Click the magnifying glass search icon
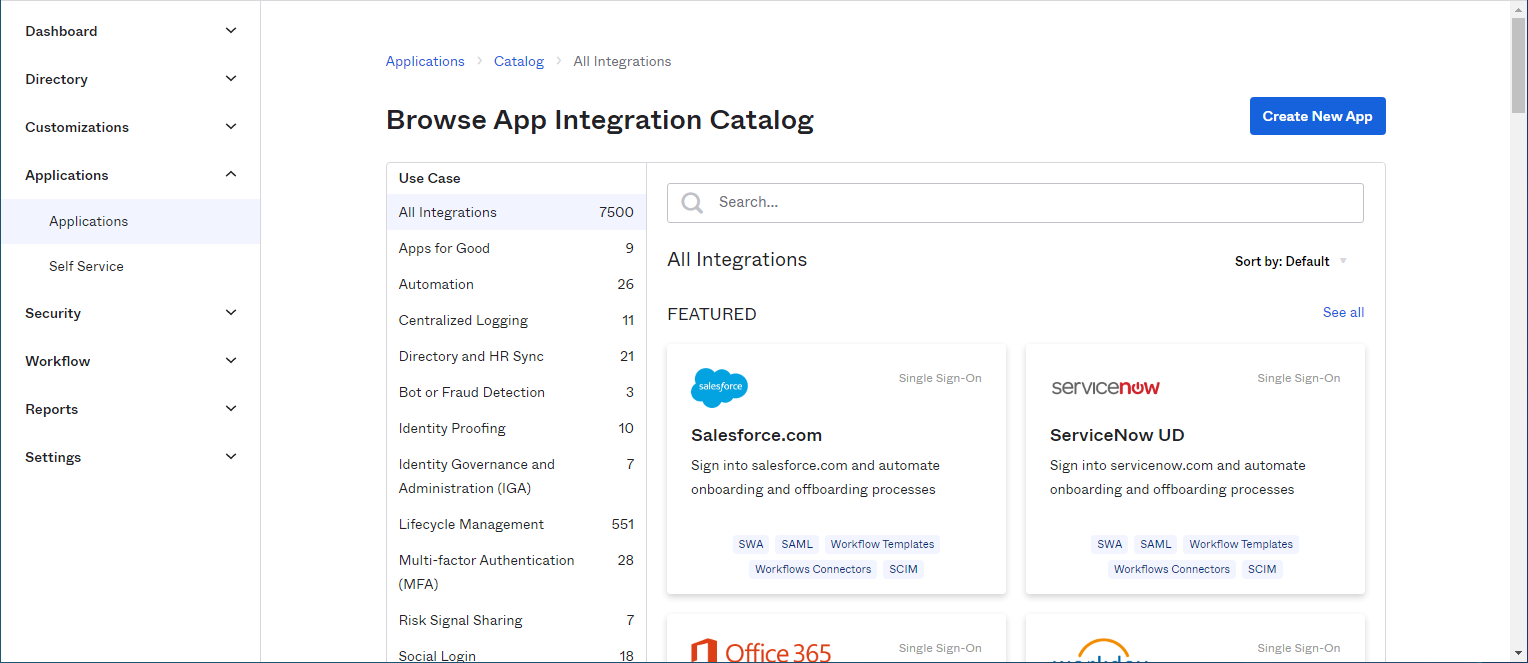The width and height of the screenshot is (1528, 663). click(x=691, y=202)
